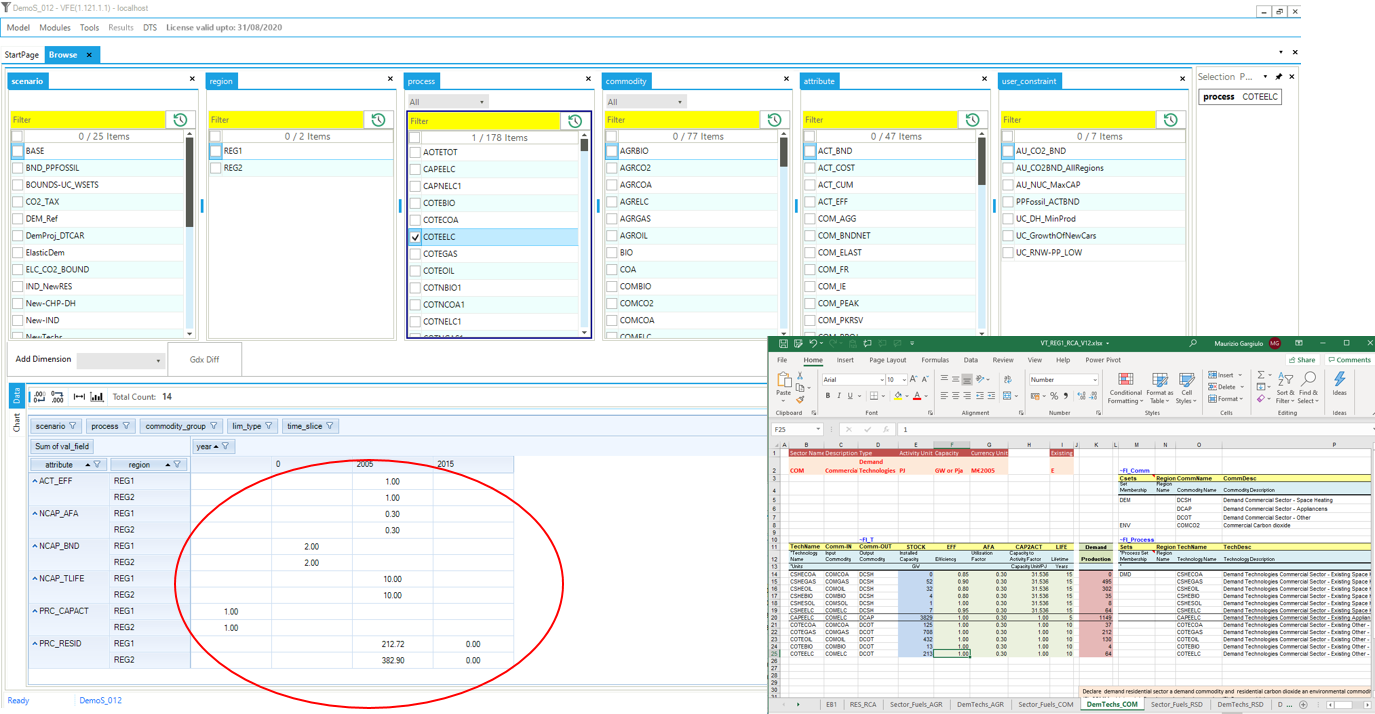Check the BASE scenario checkbox
This screenshot has width=1375, height=714.
click(x=17, y=151)
